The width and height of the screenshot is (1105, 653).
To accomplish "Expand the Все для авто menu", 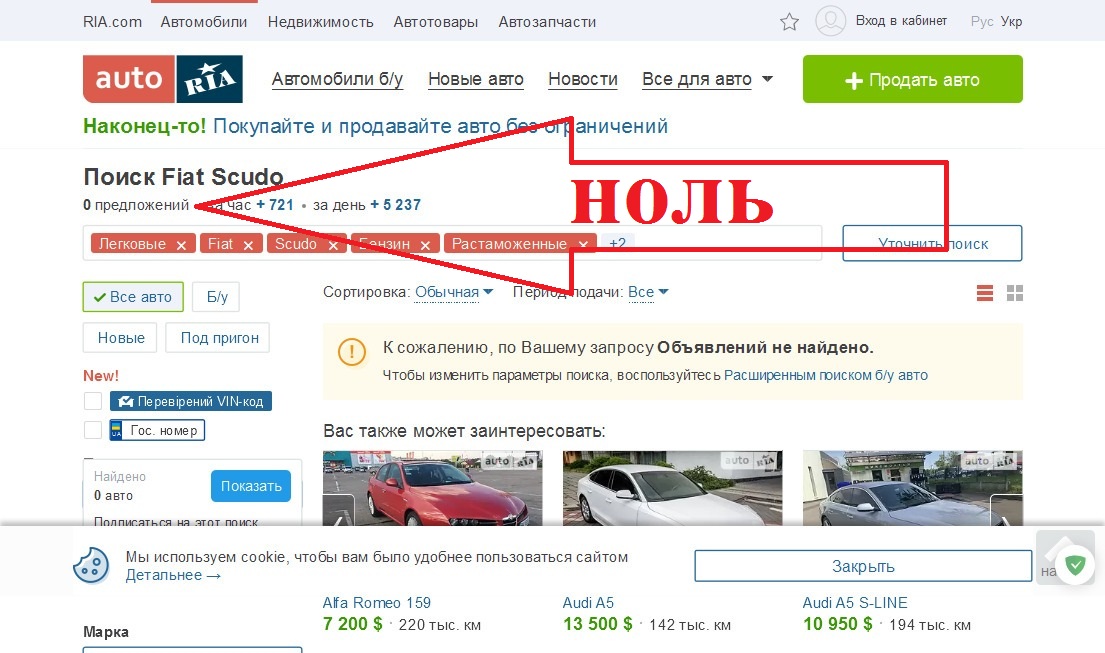I will [x=707, y=79].
